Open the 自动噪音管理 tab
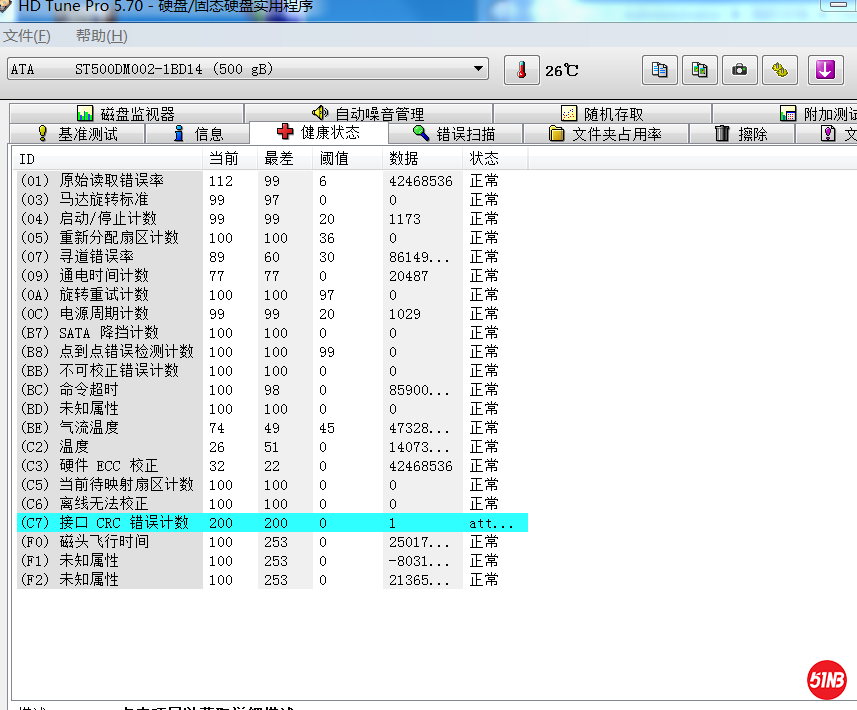857x710 pixels. [368, 114]
